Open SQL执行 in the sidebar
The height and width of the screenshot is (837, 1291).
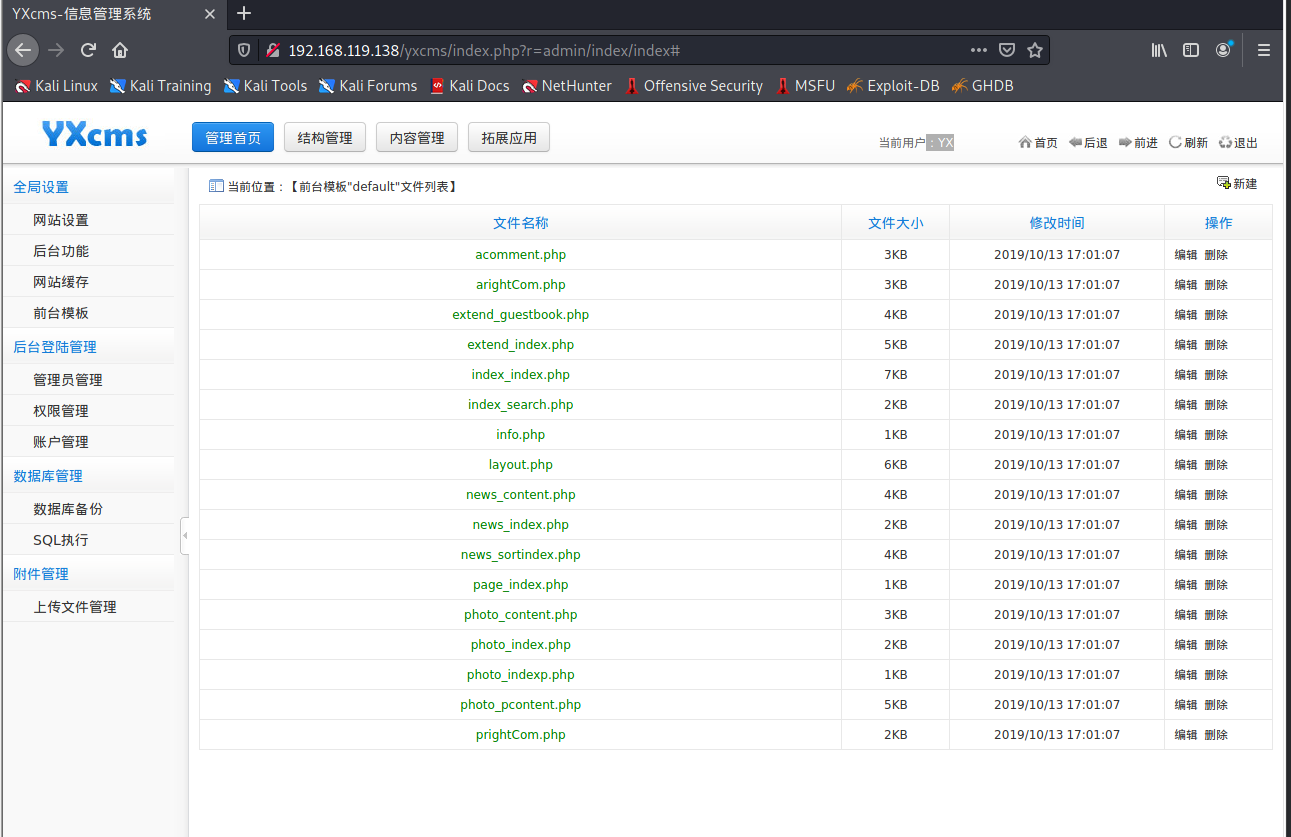click(x=61, y=540)
